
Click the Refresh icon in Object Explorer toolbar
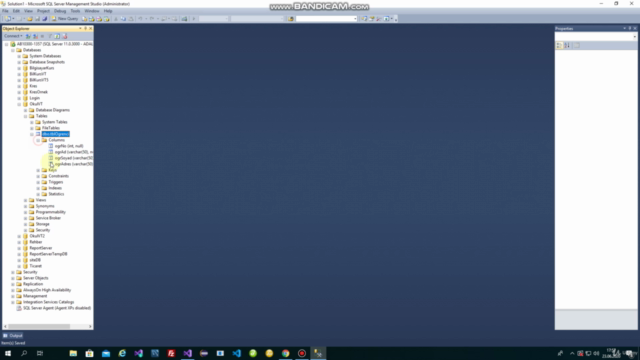tap(58, 36)
